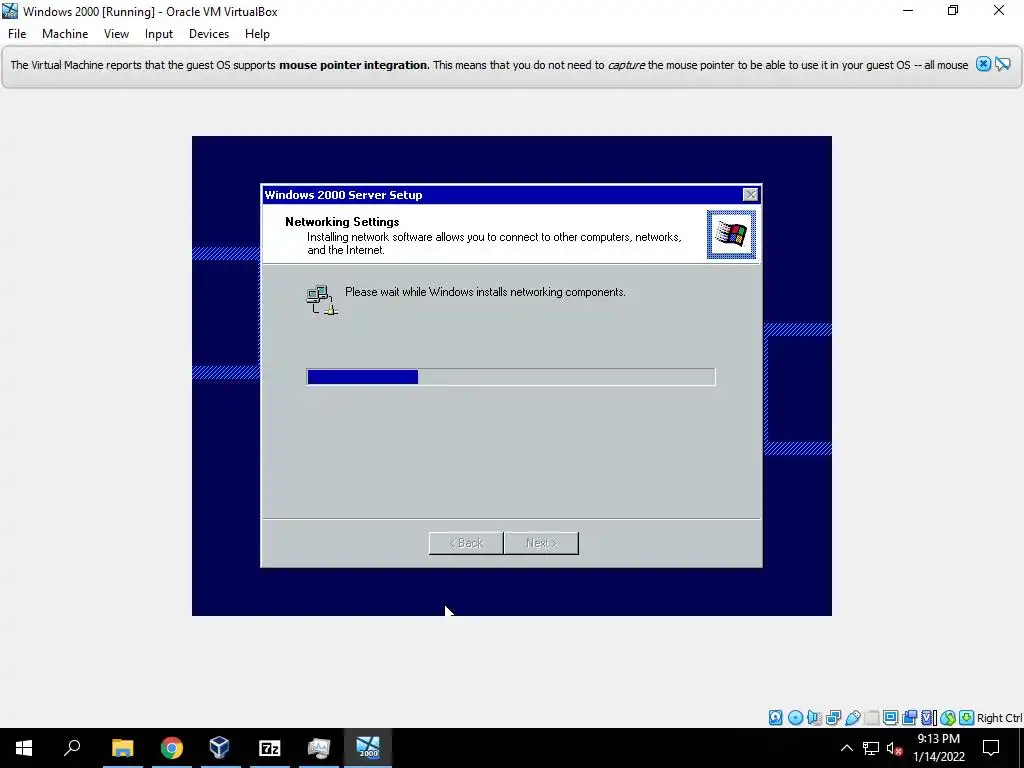Click the network computers icon in Setup
Screen dimensions: 1024x768
tap(322, 300)
